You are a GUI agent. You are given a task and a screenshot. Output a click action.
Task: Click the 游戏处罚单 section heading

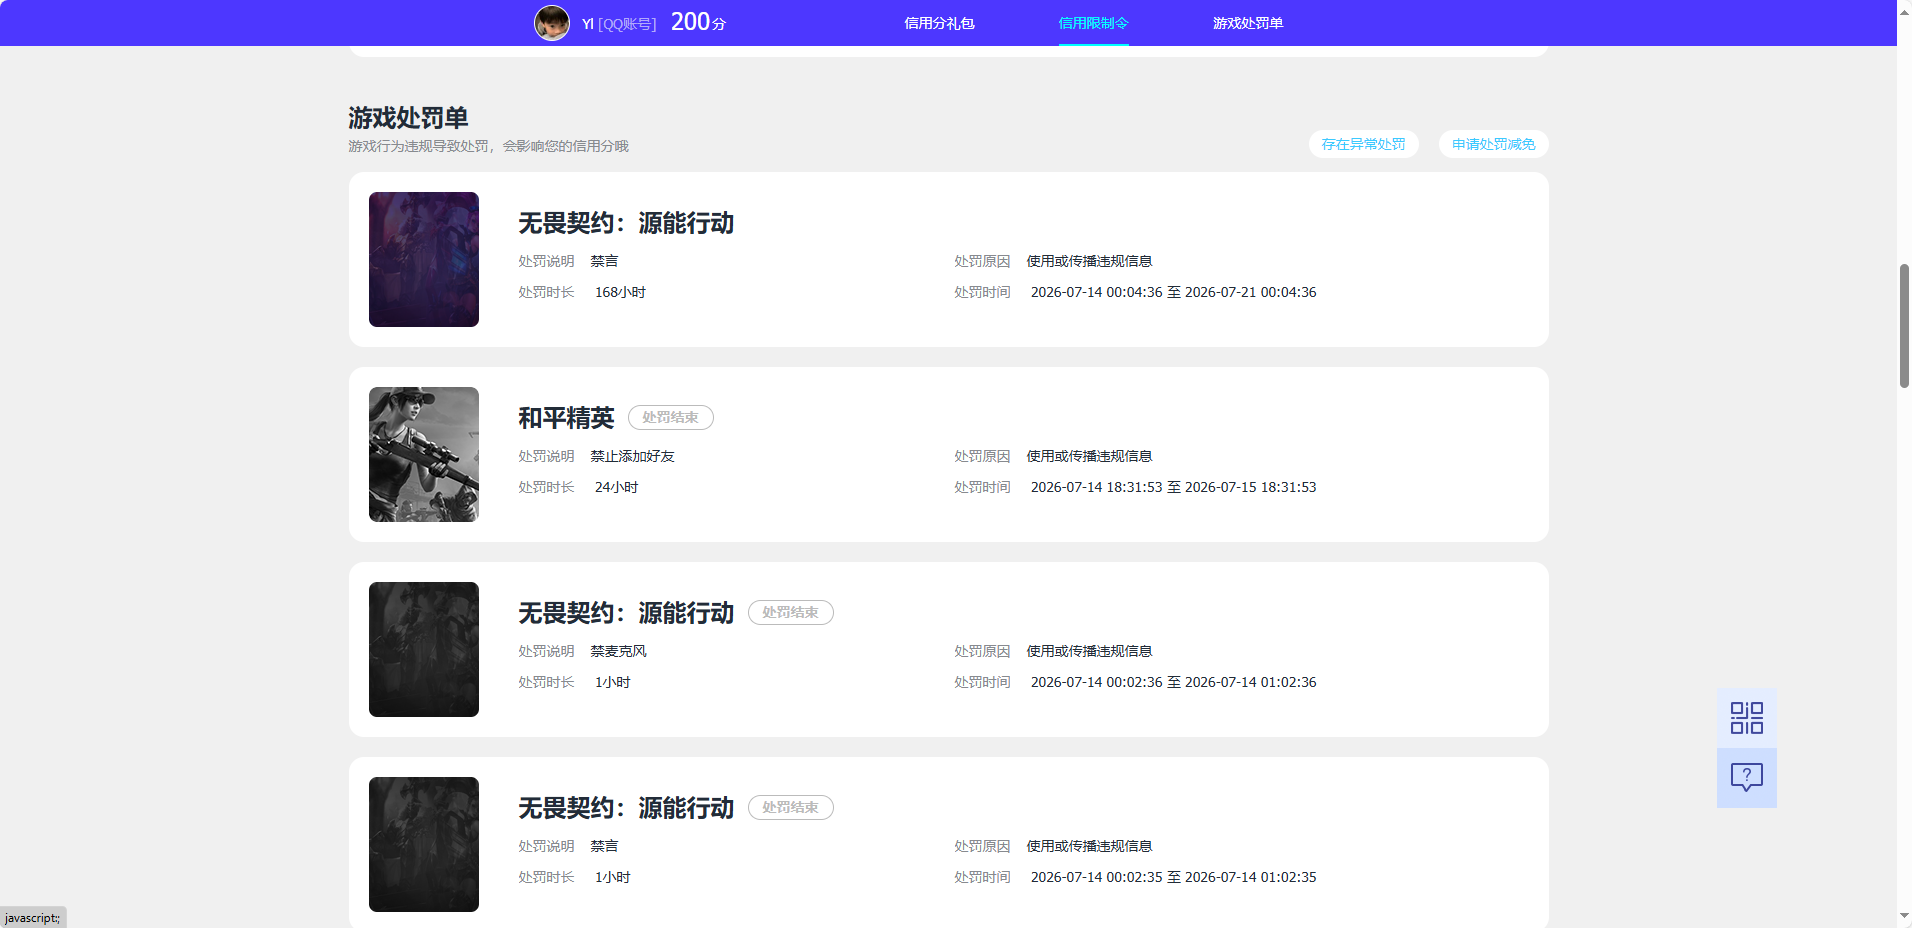[x=408, y=118]
